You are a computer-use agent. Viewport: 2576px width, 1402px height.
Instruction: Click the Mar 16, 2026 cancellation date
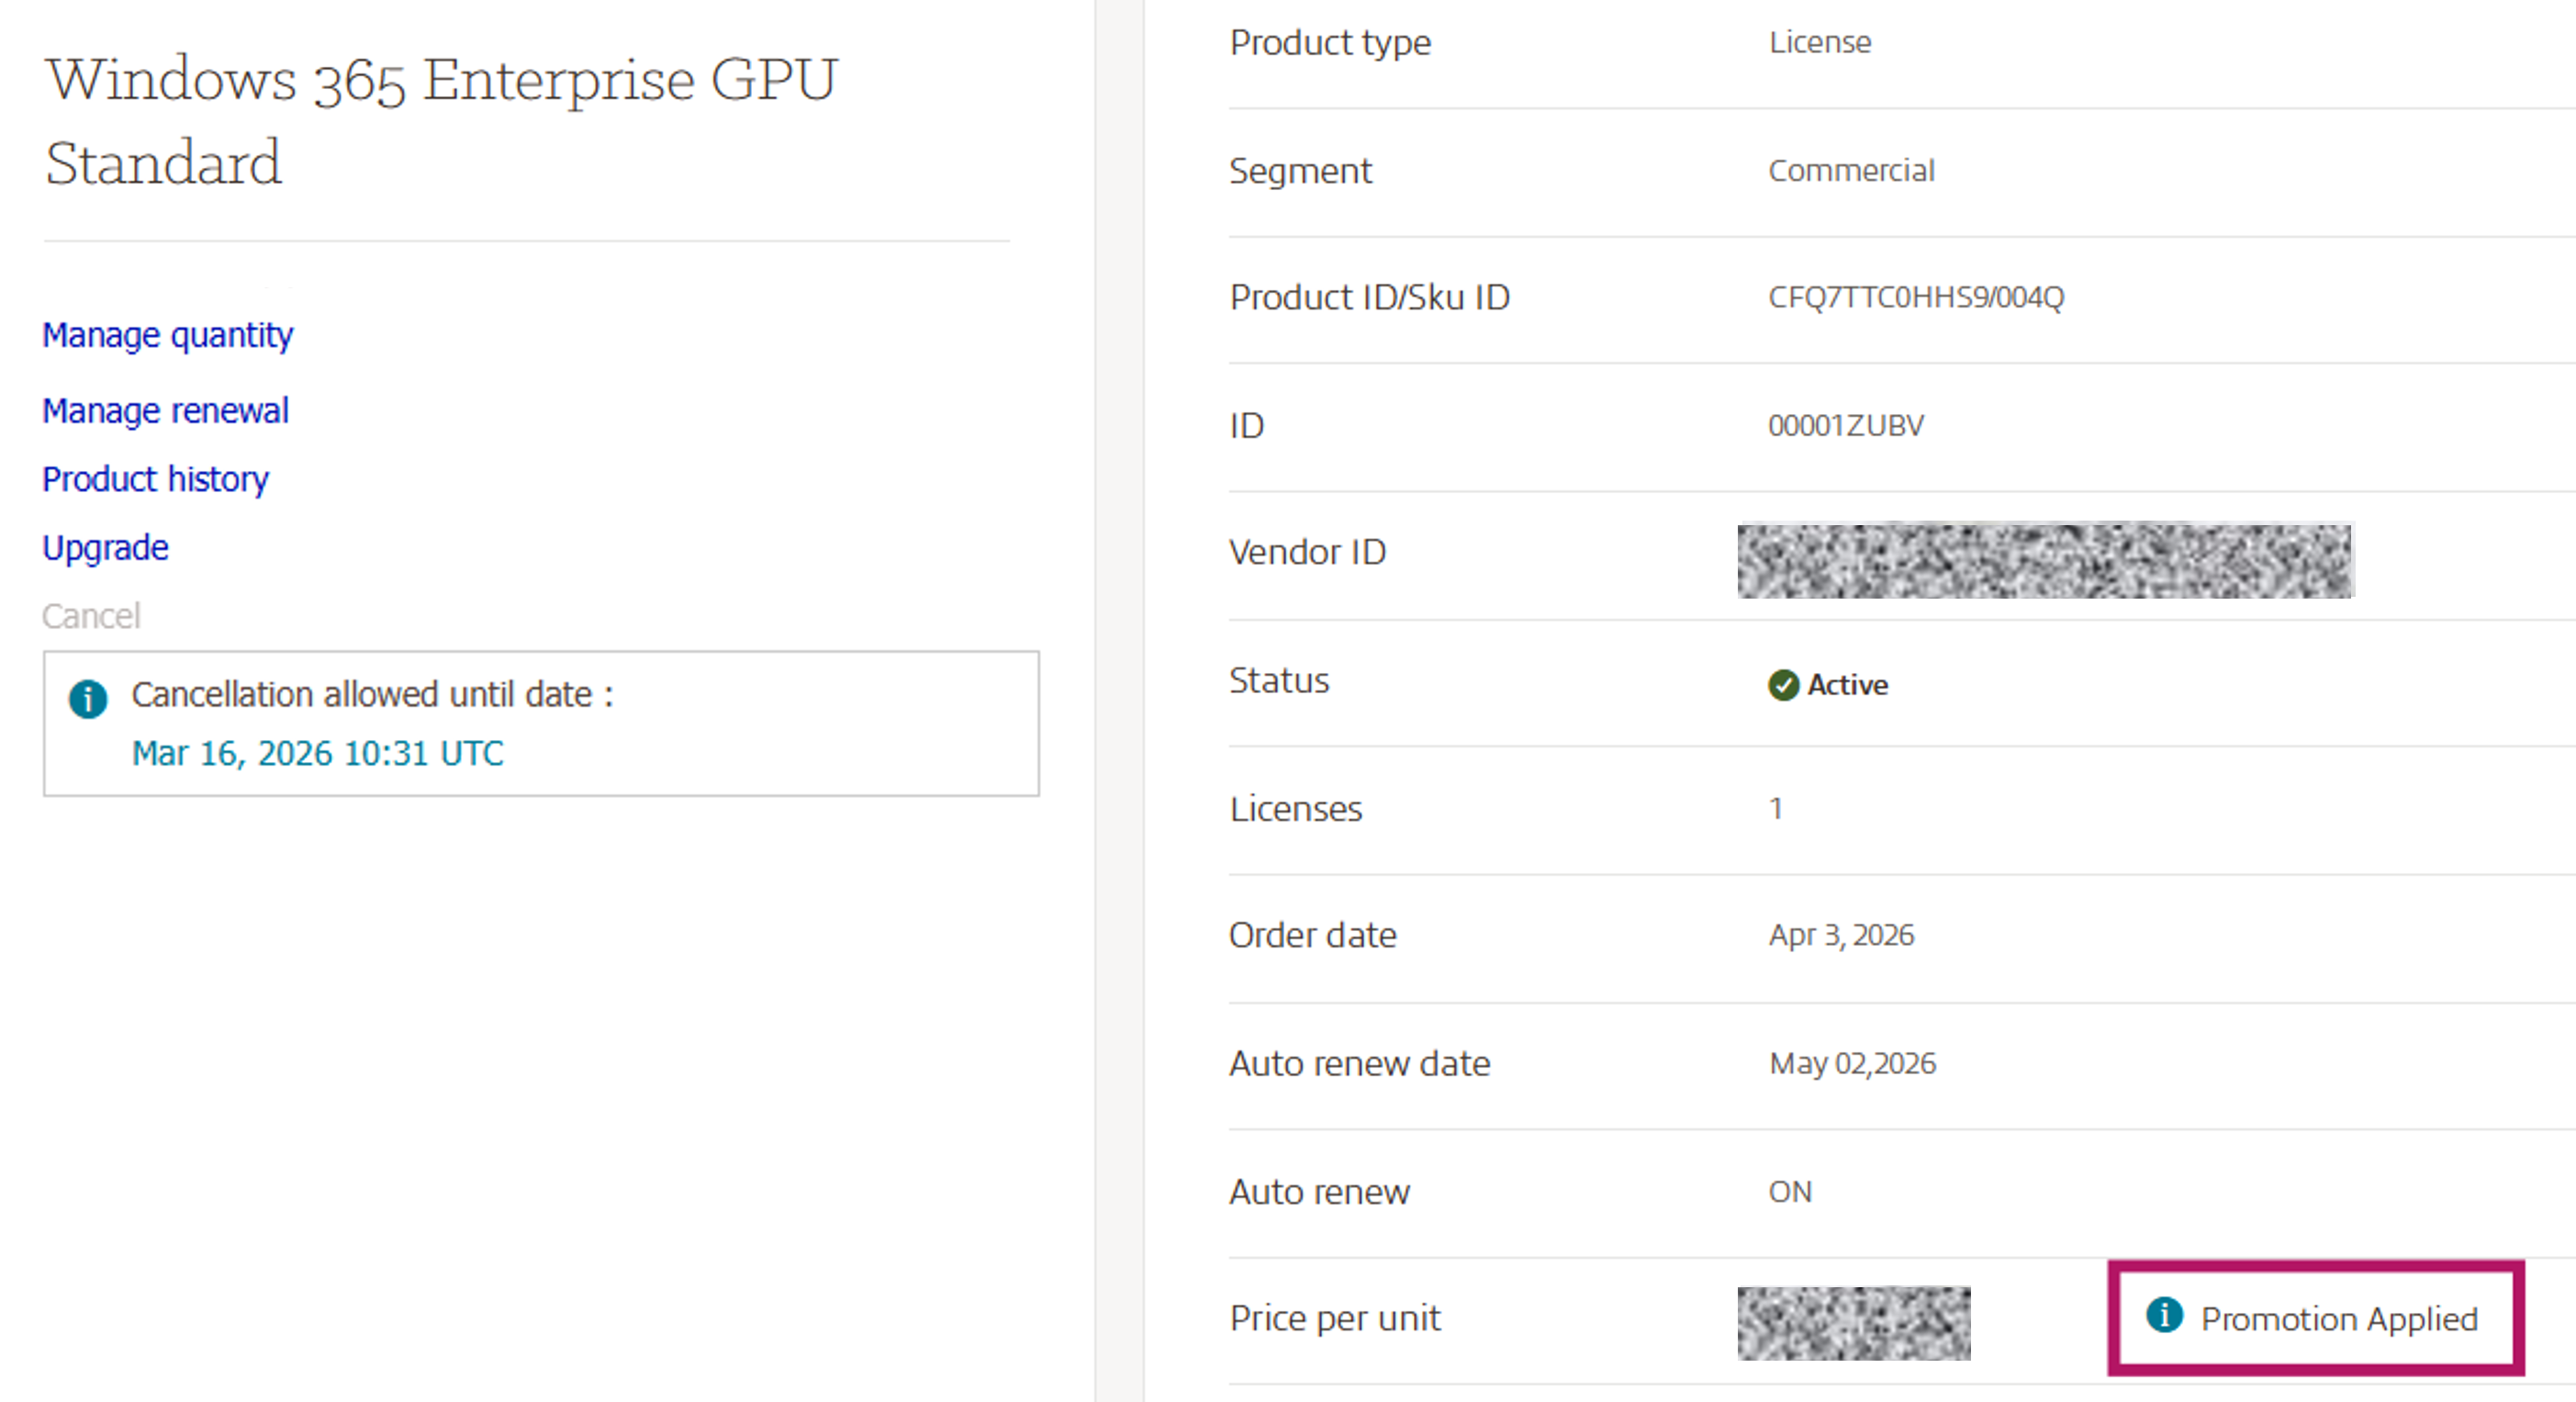point(317,753)
